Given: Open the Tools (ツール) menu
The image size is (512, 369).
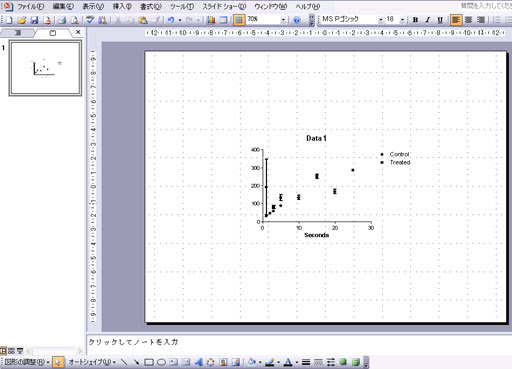Looking at the screenshot, I should [182, 6].
